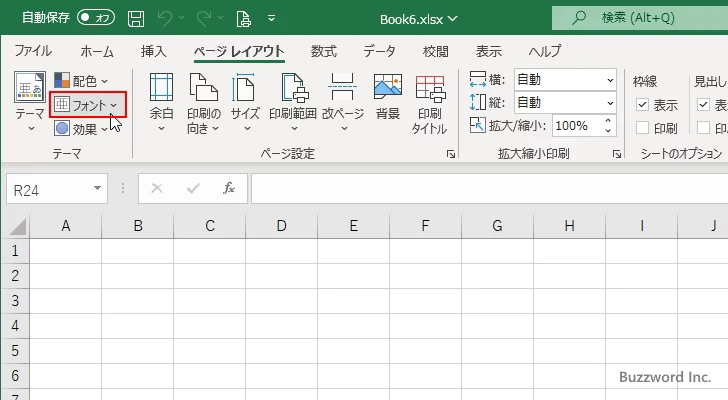Open the ファイル tab
Image resolution: width=728 pixels, height=400 pixels.
click(x=33, y=51)
